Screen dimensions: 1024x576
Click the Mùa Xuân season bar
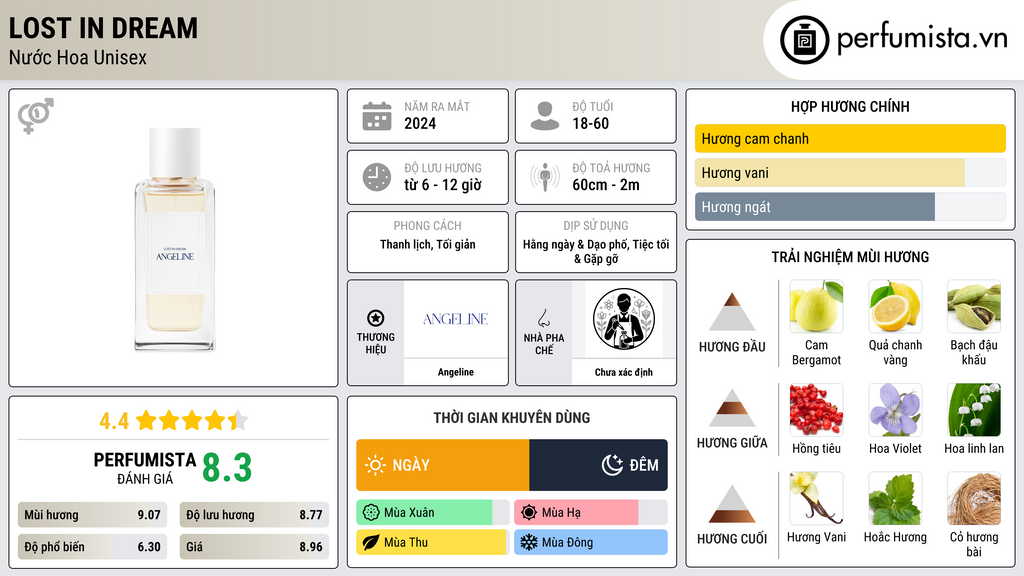pos(432,513)
